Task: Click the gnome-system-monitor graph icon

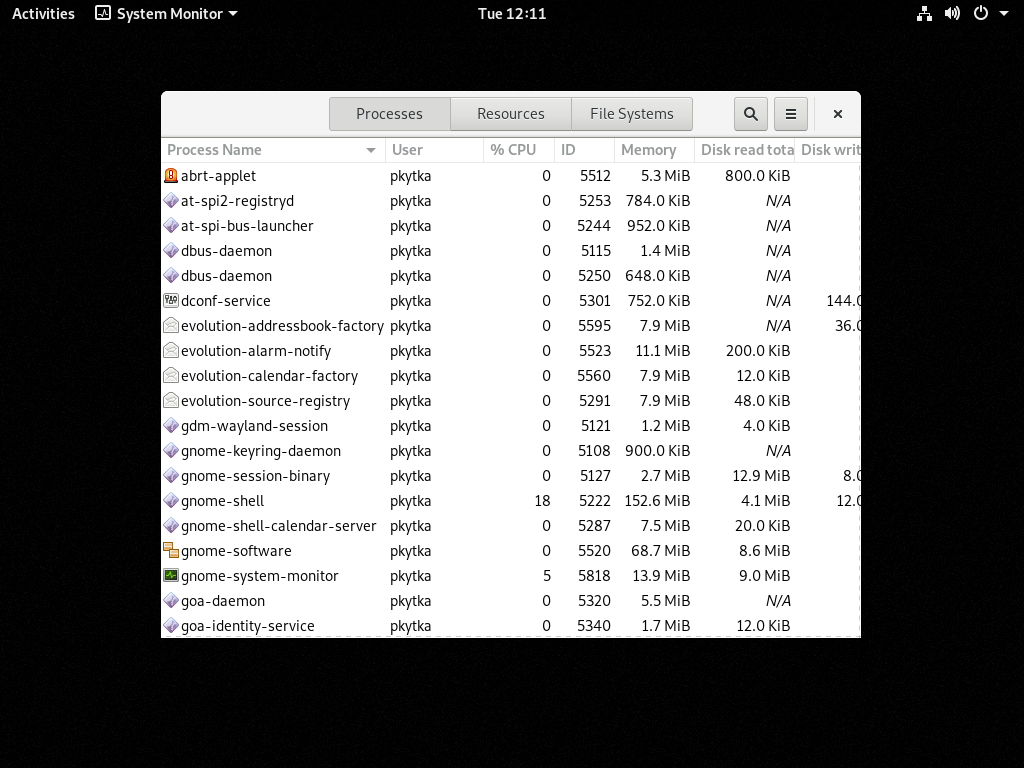Action: click(x=170, y=575)
